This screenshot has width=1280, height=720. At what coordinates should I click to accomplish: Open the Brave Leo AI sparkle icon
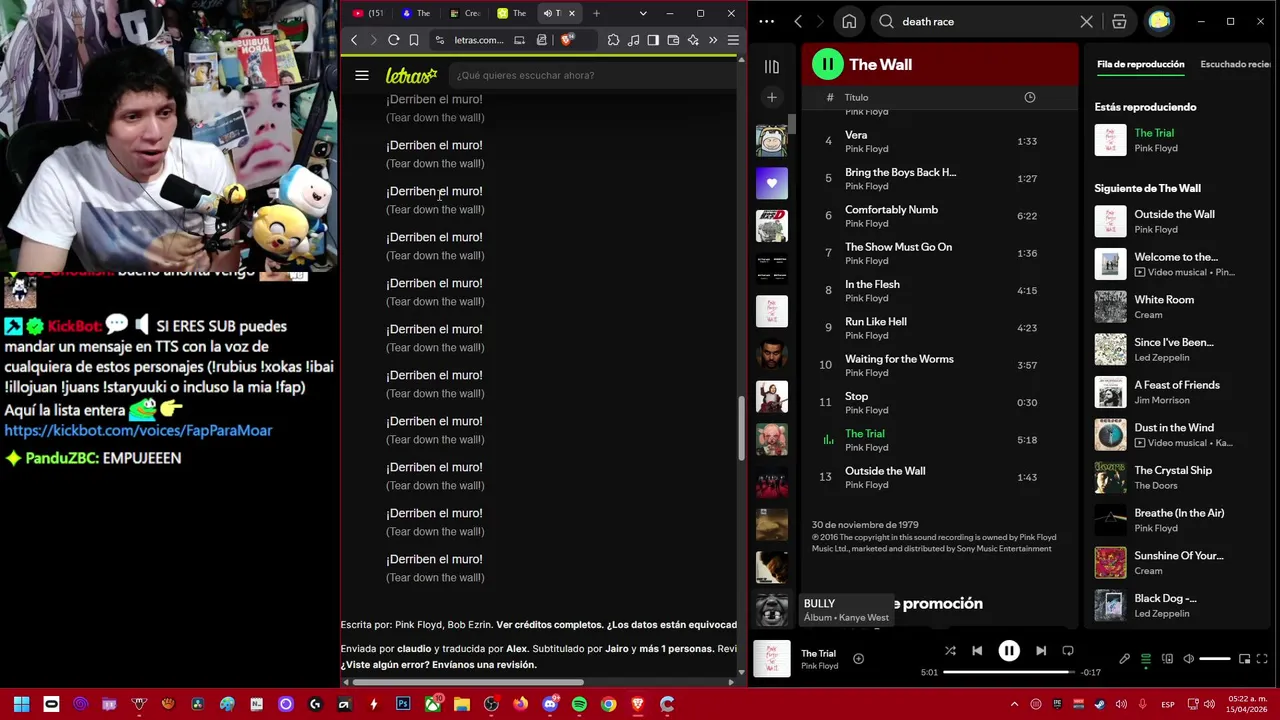point(693,40)
